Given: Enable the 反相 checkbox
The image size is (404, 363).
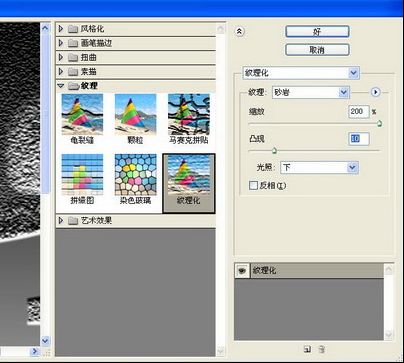Looking at the screenshot, I should pyautogui.click(x=253, y=185).
